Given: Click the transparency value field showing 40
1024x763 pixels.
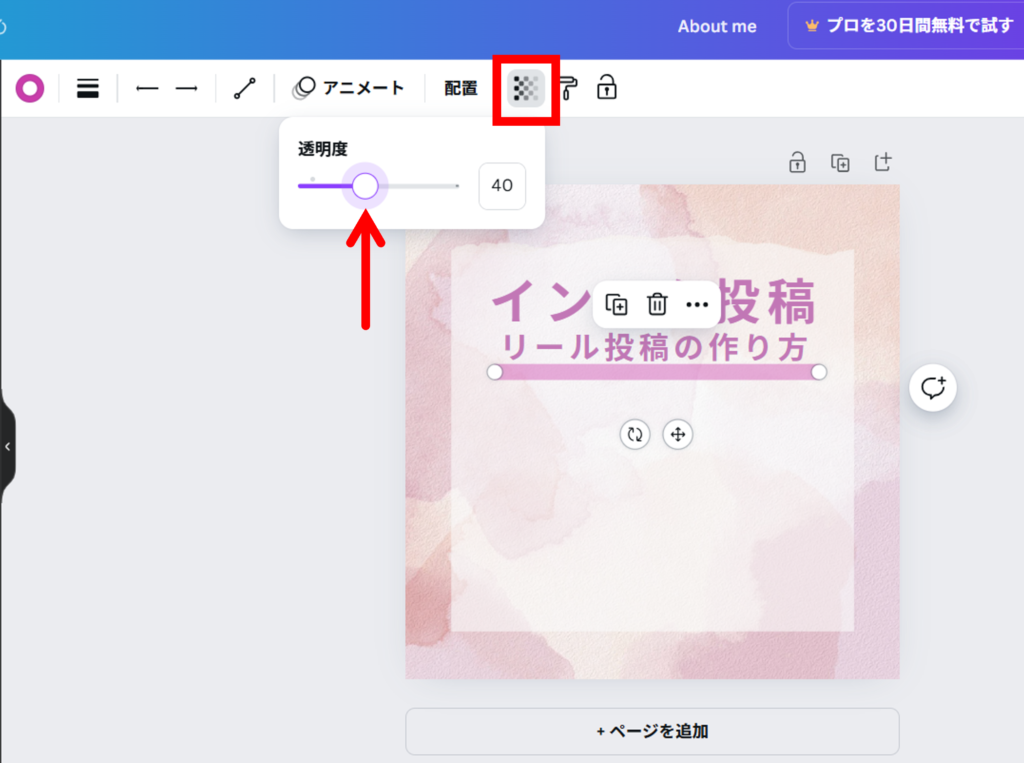Looking at the screenshot, I should 502,186.
